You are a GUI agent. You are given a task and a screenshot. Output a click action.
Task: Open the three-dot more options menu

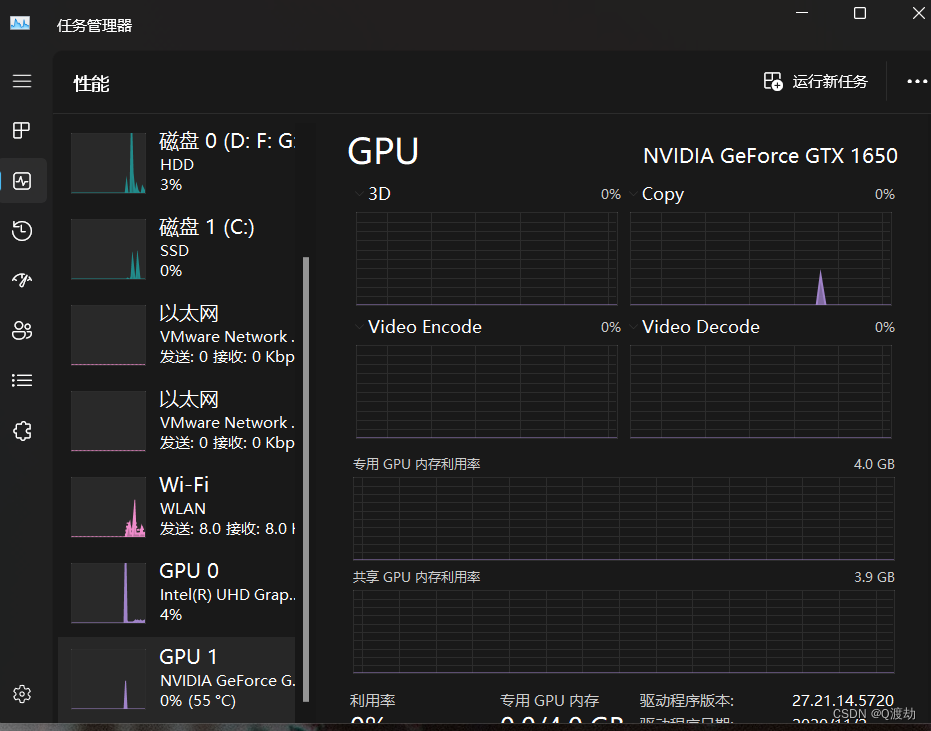[x=916, y=82]
